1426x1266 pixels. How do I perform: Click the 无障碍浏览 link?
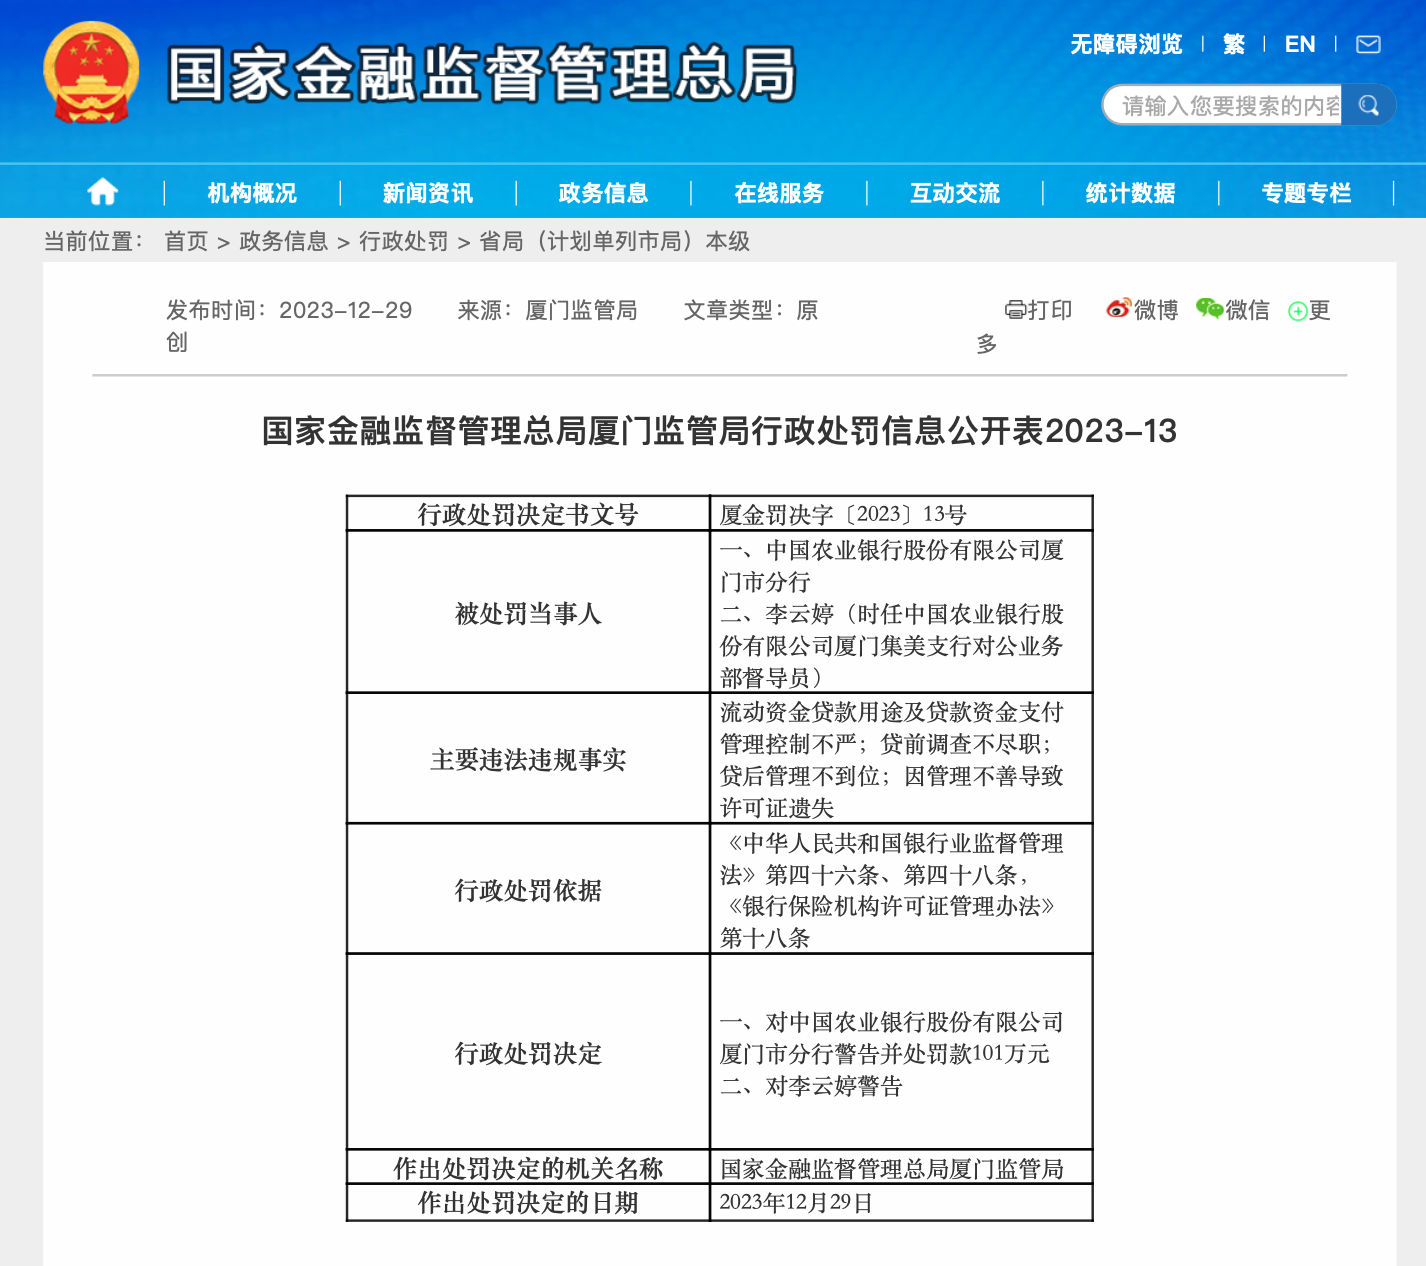coord(1126,45)
